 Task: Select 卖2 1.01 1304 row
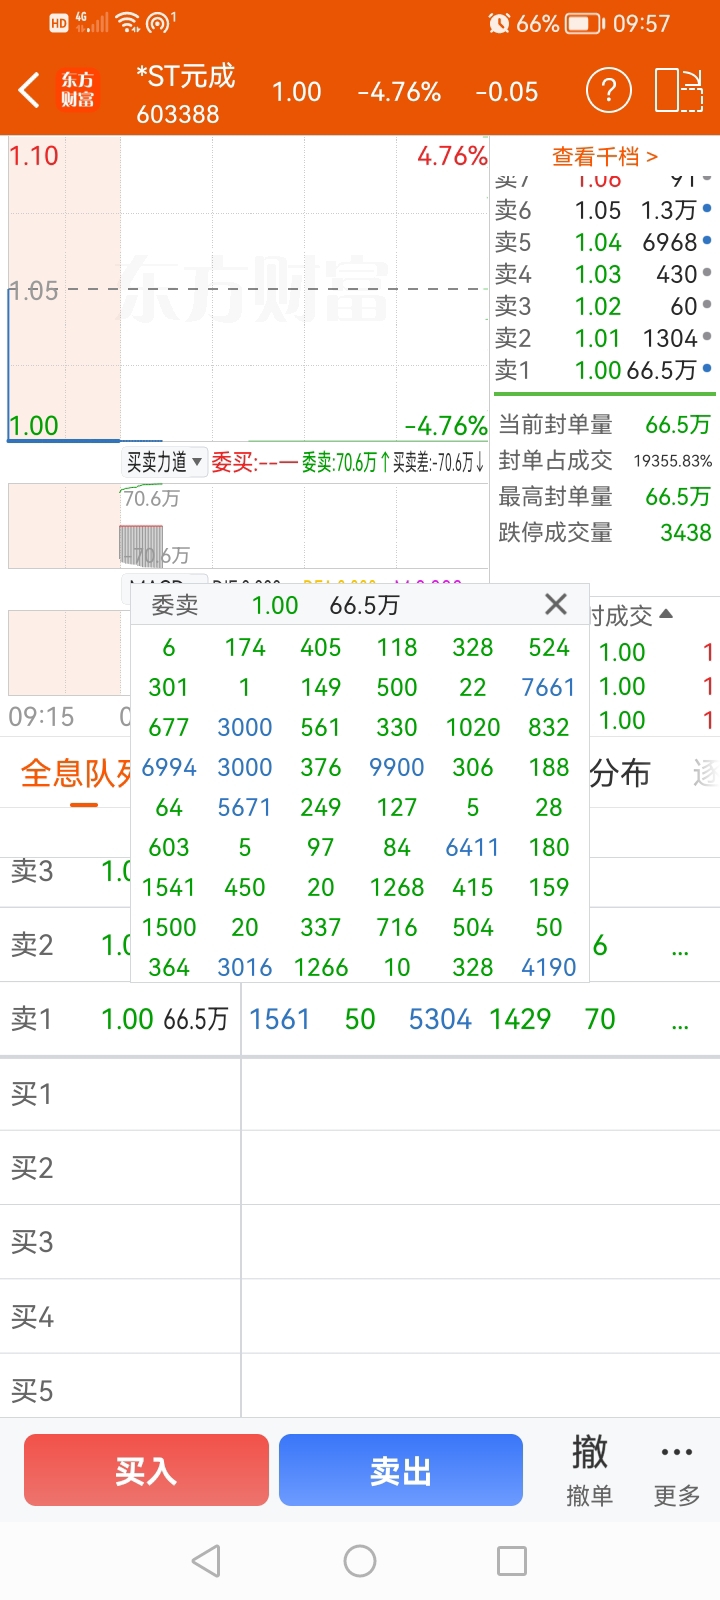click(x=604, y=338)
